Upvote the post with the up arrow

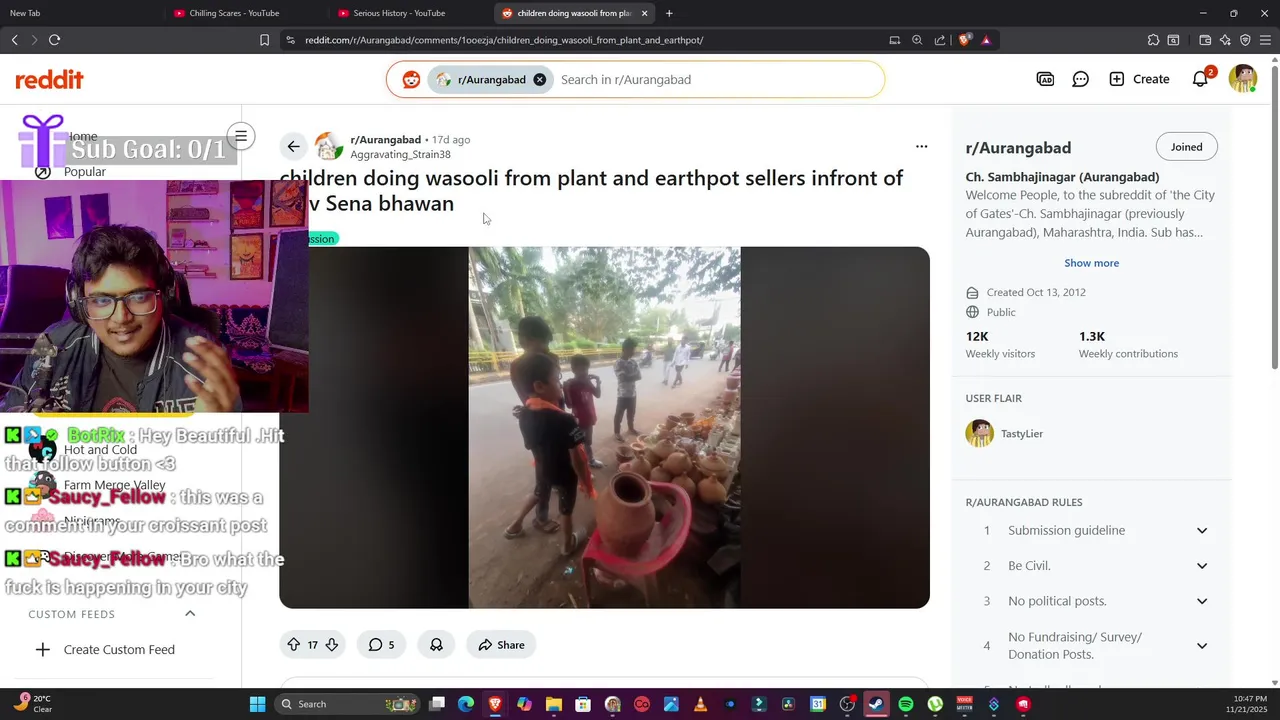pos(293,645)
